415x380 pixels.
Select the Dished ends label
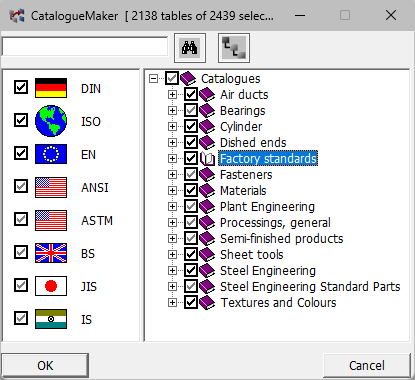pos(253,143)
